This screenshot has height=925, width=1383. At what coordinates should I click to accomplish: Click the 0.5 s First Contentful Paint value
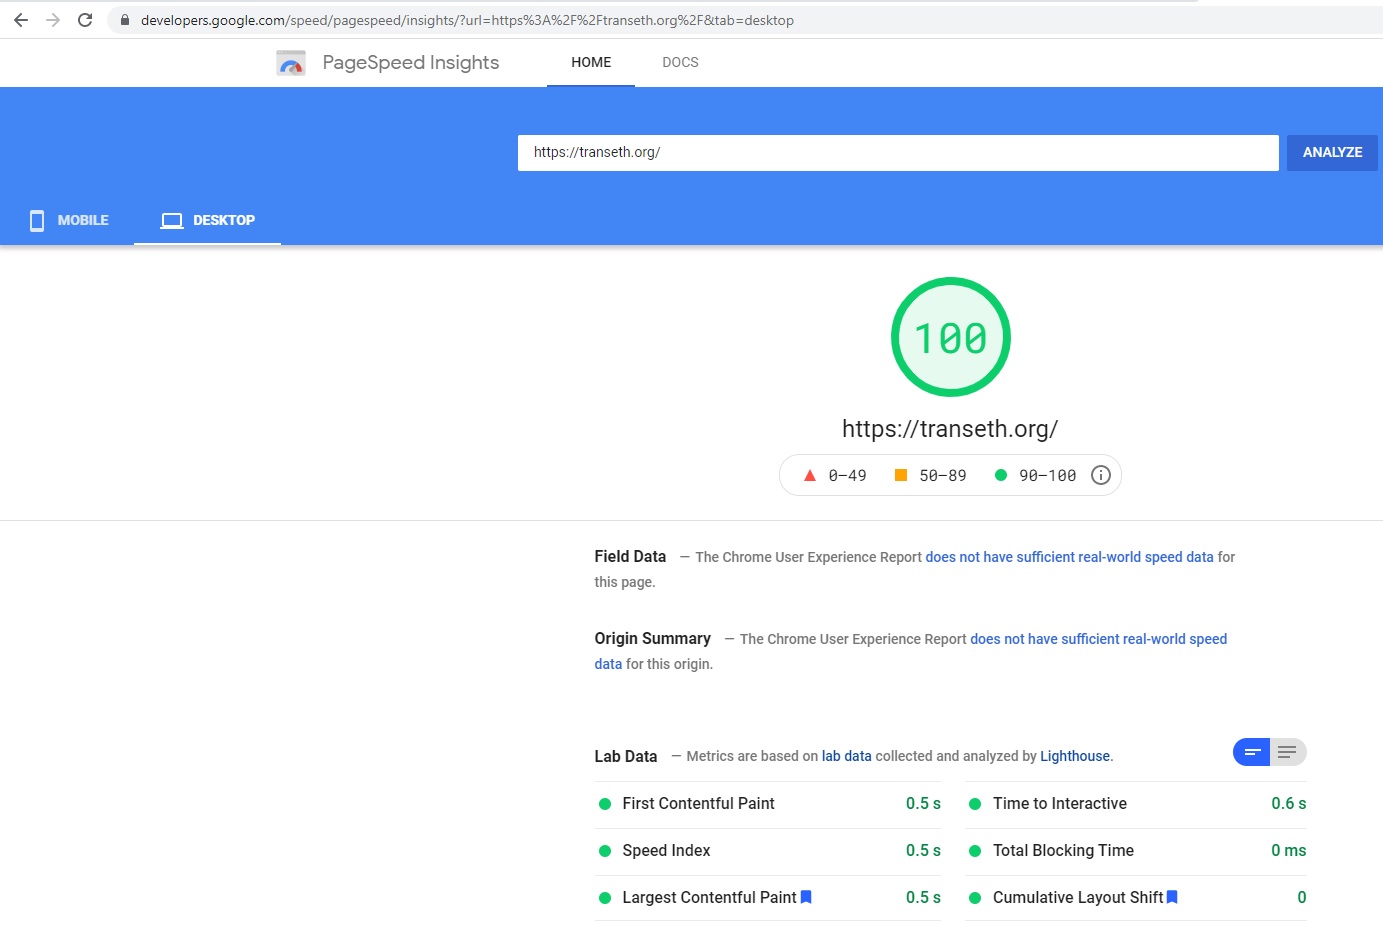pos(923,803)
